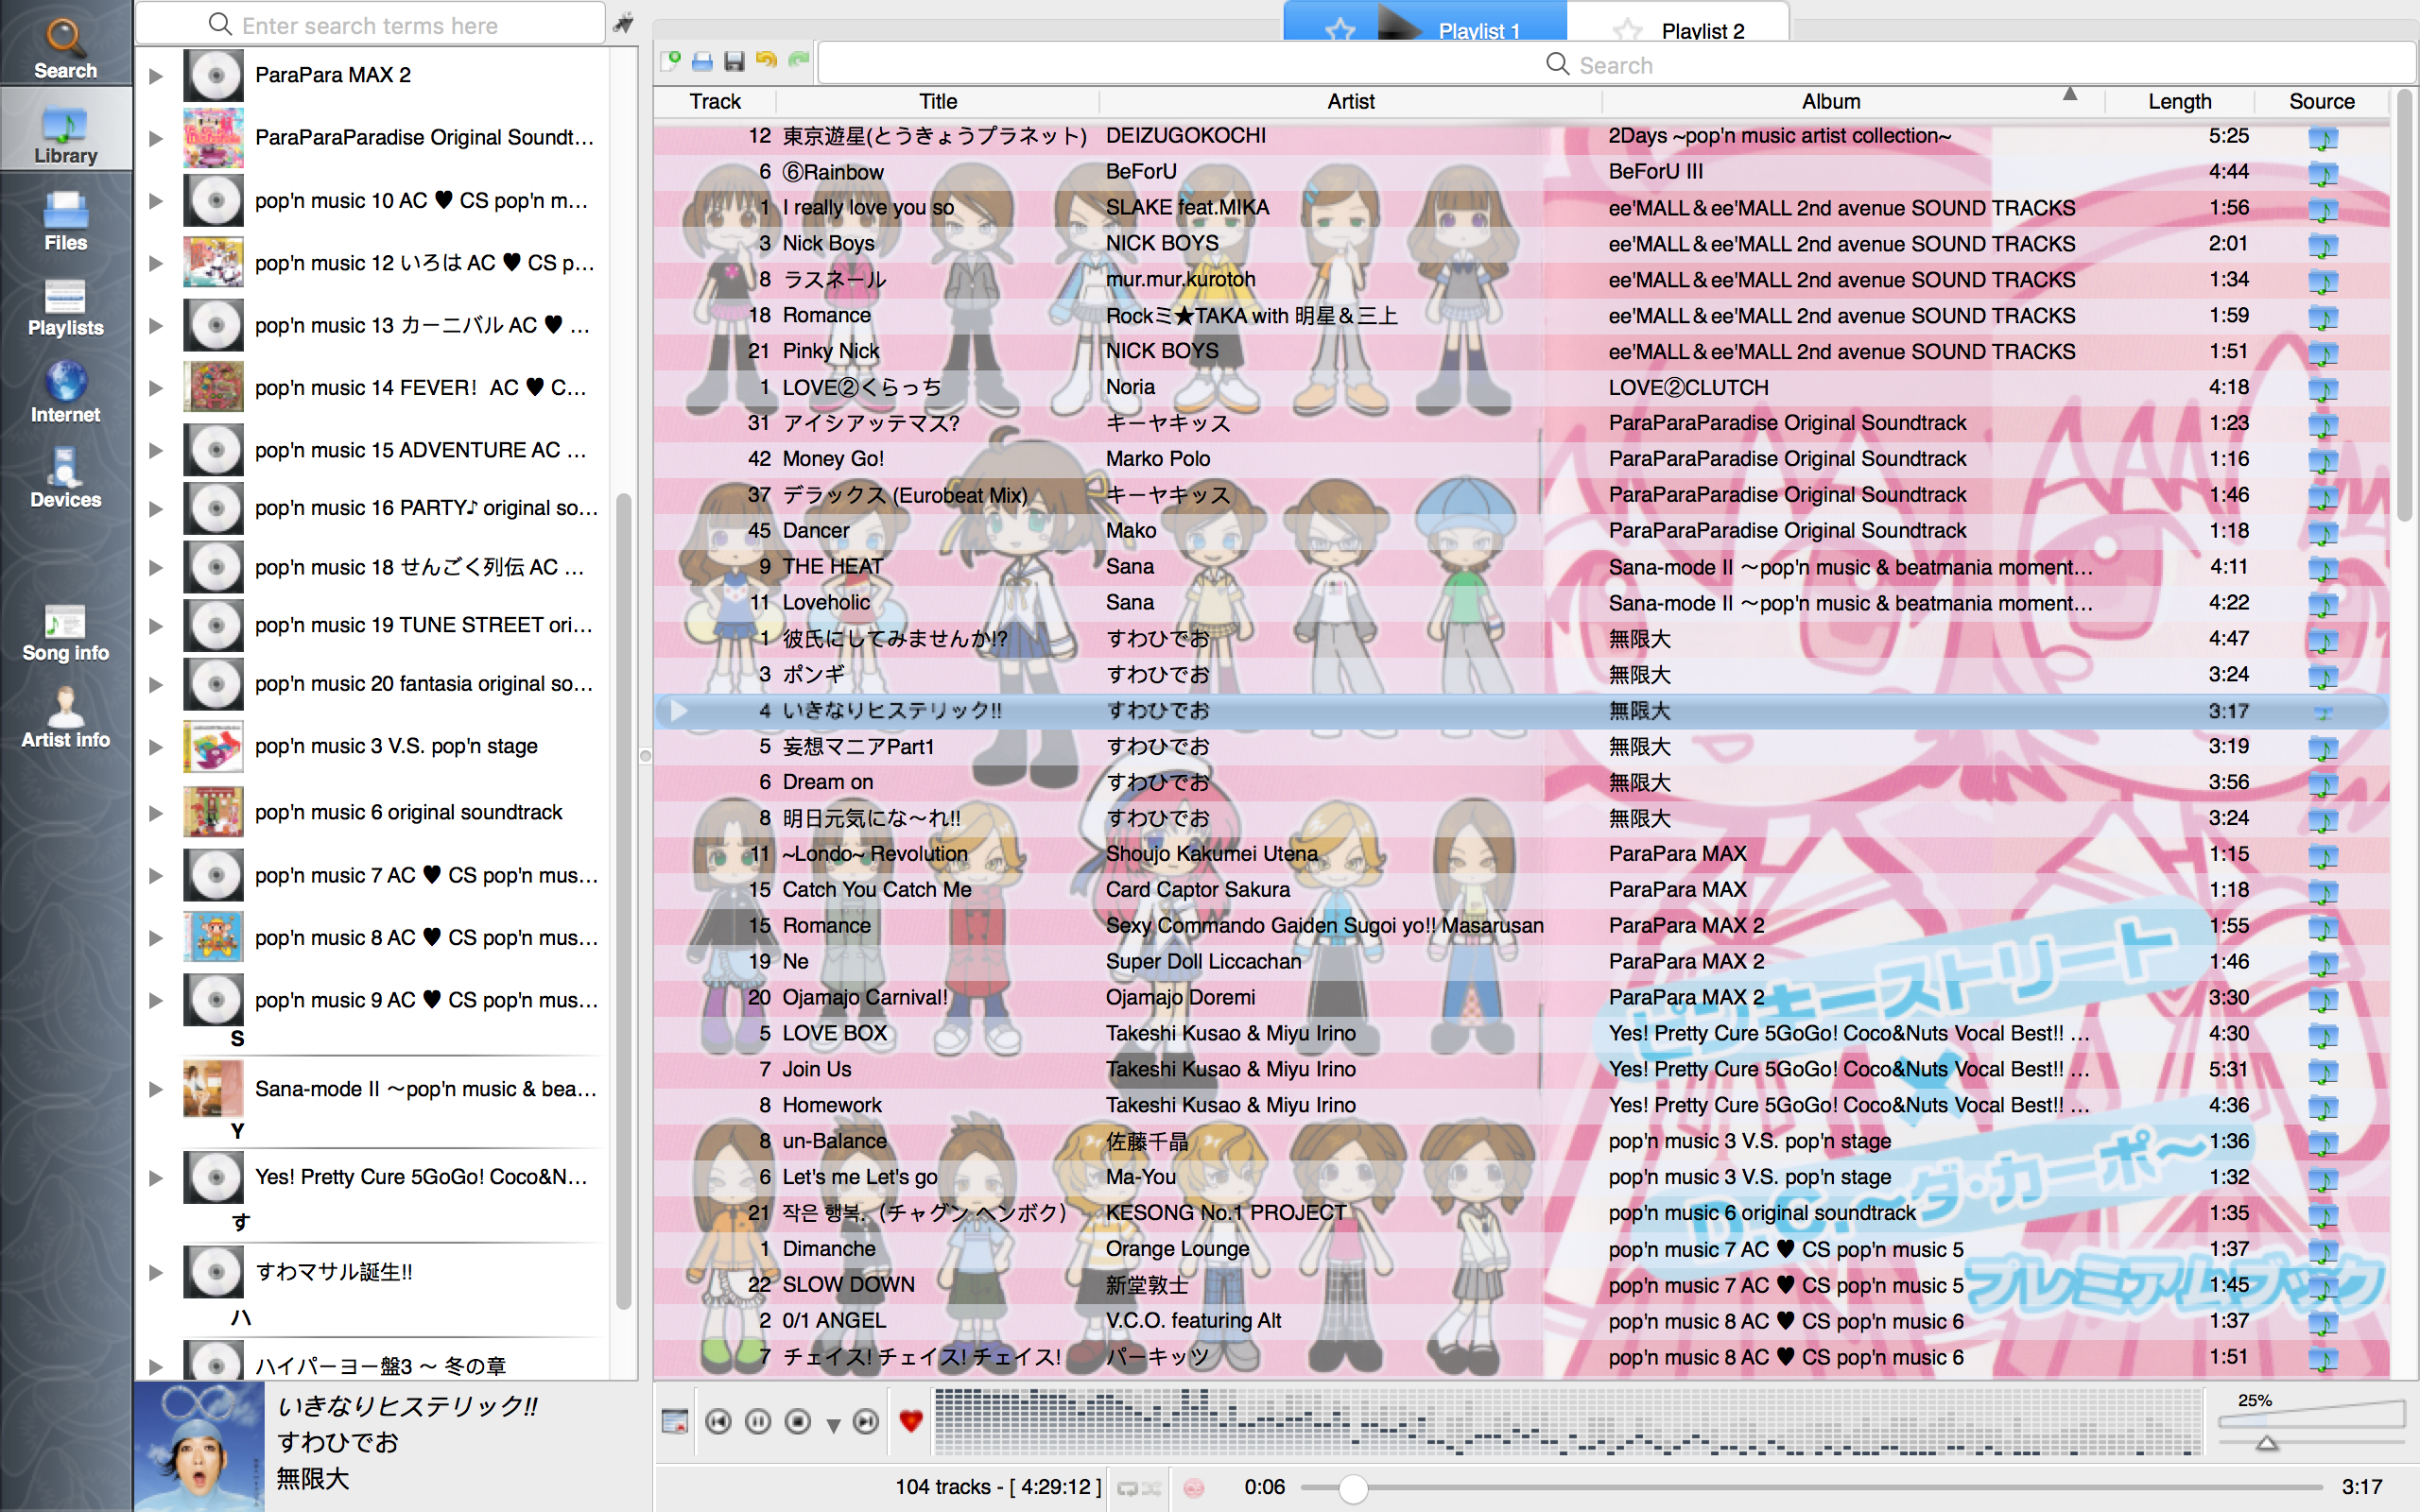The width and height of the screenshot is (2420, 1512).
Task: Toggle the Playlist 2 favorite star
Action: point(1628,30)
